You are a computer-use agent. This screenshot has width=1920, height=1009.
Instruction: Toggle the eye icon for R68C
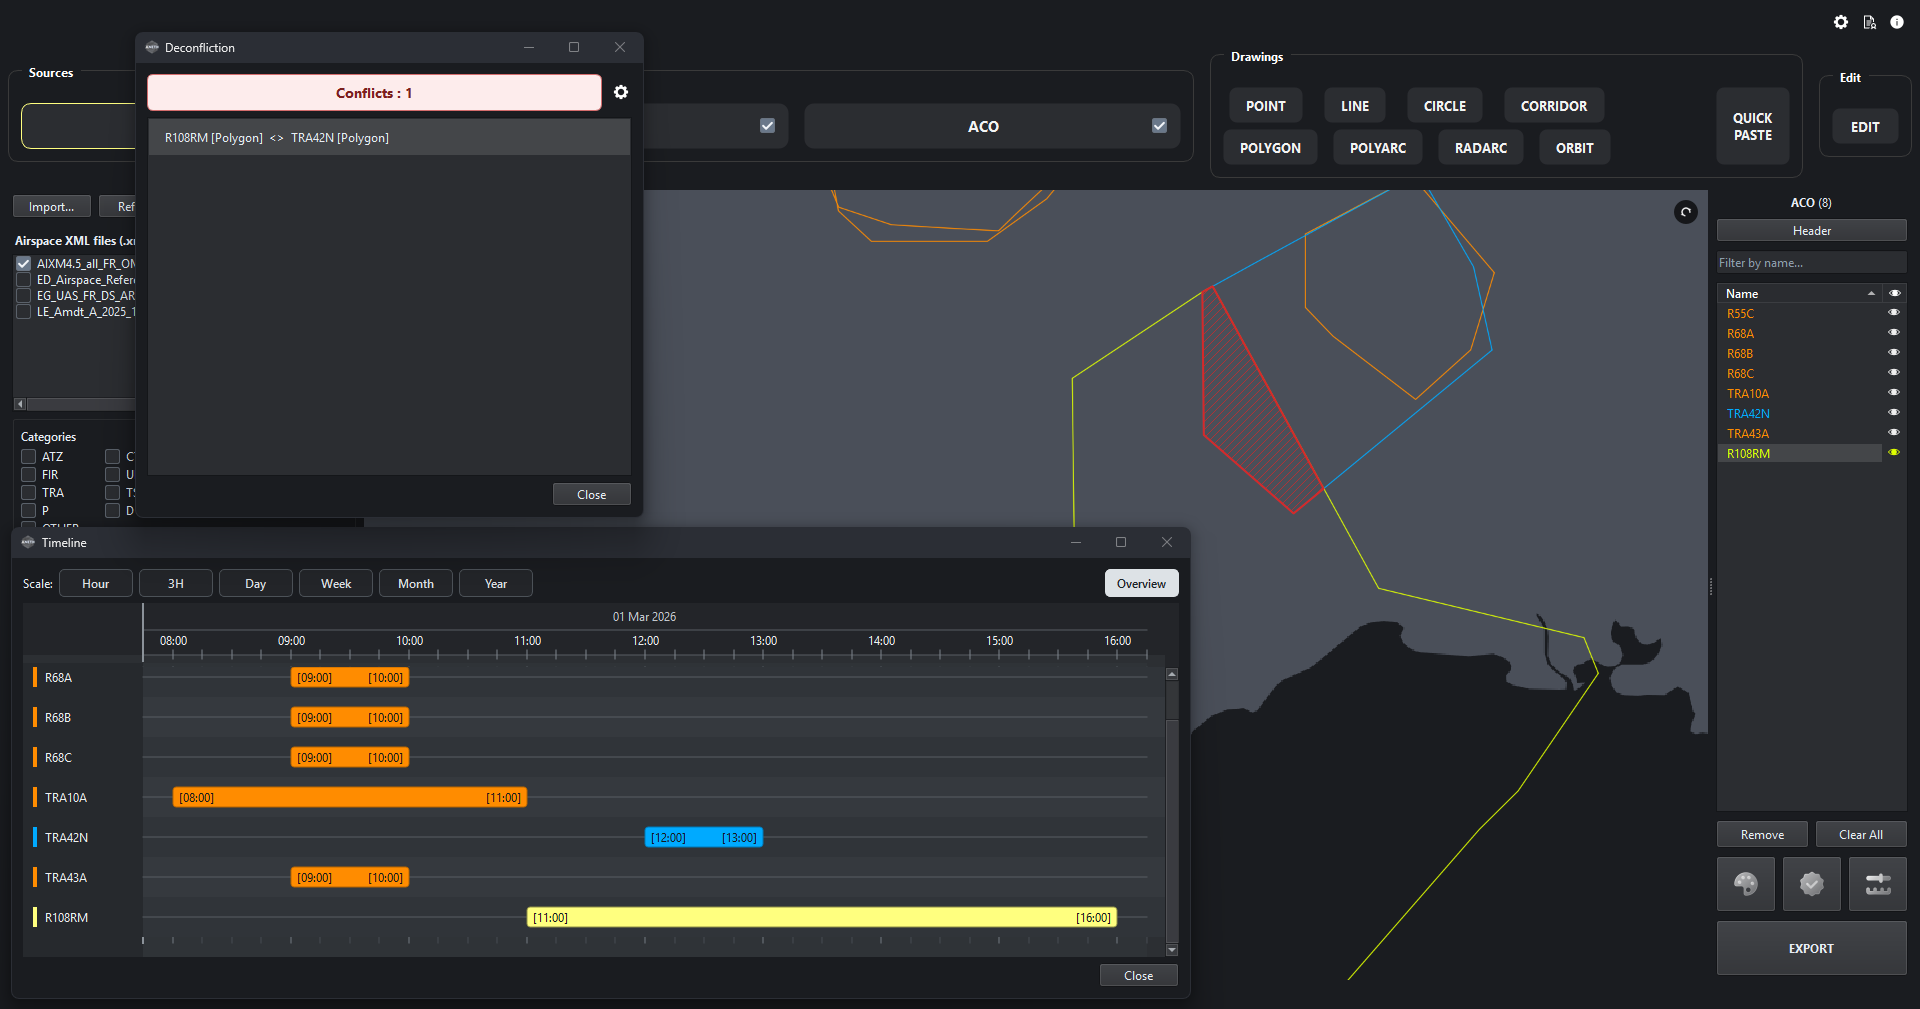tap(1894, 373)
